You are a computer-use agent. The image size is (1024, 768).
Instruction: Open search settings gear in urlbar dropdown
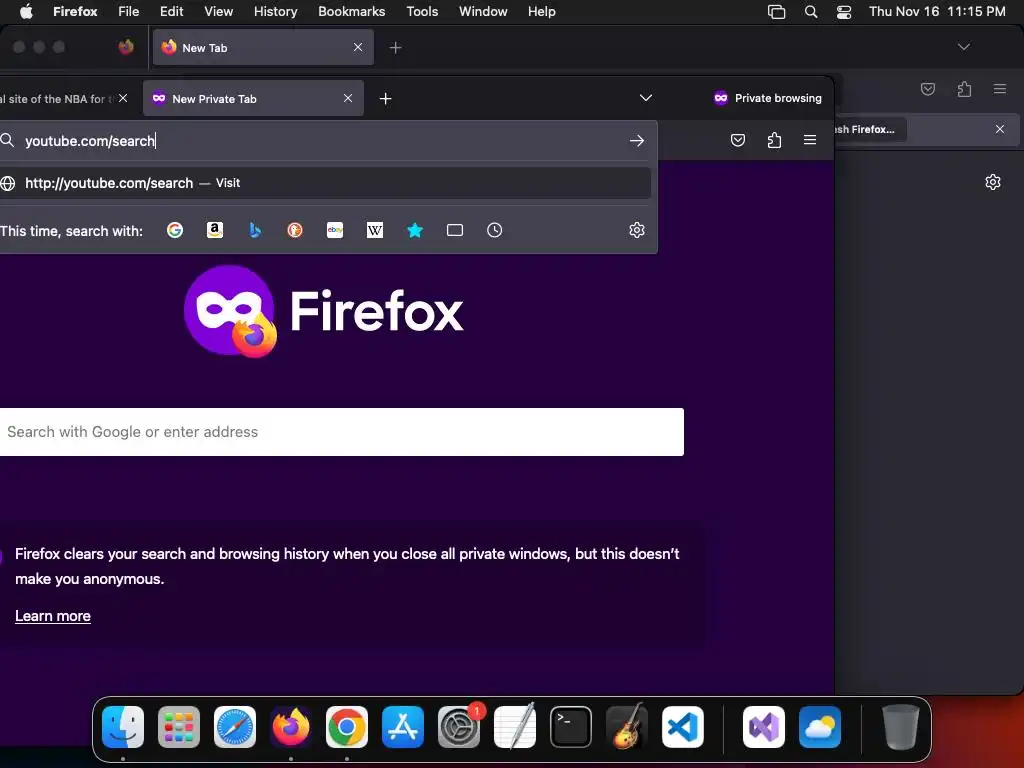[637, 230]
